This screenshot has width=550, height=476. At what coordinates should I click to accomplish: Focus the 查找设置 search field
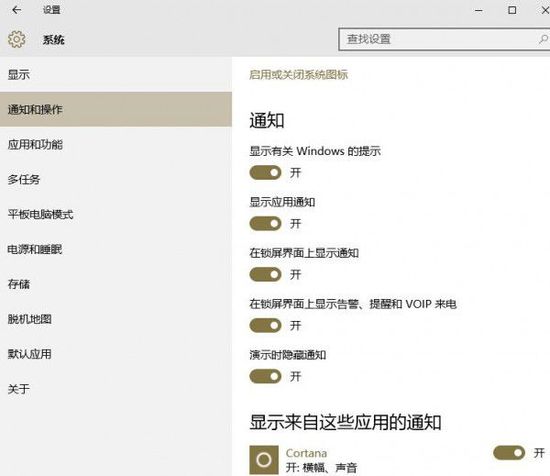pyautogui.click(x=444, y=39)
